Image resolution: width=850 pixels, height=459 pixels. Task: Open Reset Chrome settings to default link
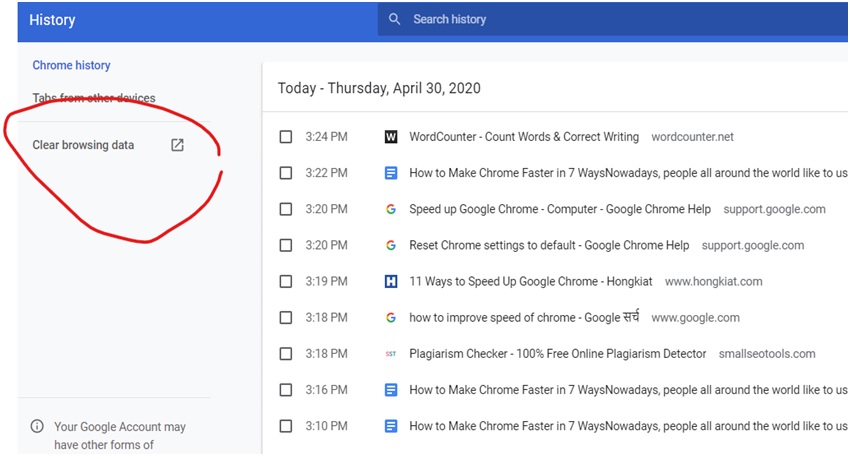coord(549,245)
